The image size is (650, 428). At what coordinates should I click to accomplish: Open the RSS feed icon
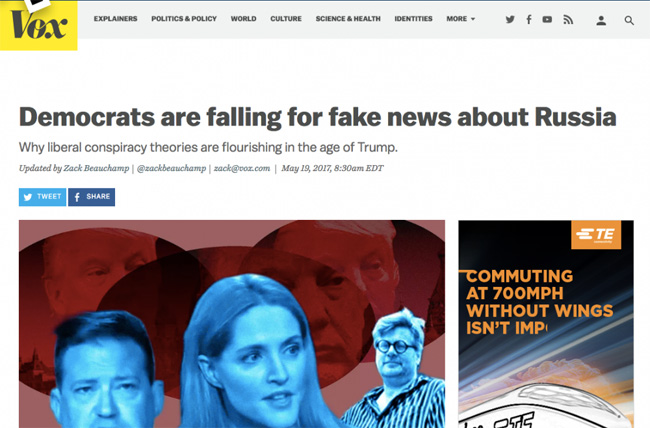coord(568,19)
